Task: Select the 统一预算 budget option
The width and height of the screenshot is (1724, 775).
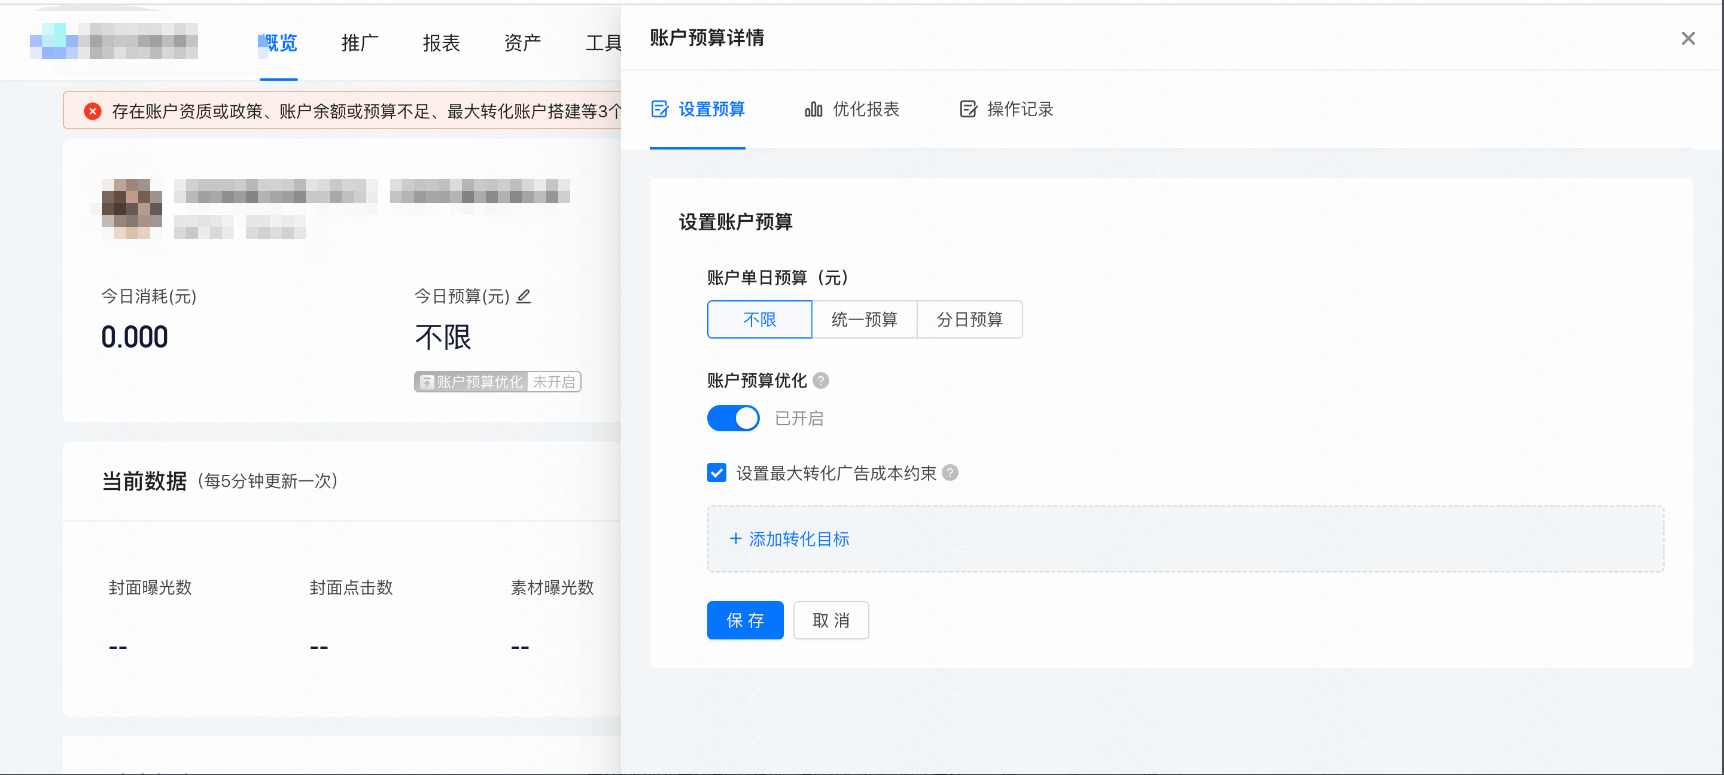Action: (865, 319)
